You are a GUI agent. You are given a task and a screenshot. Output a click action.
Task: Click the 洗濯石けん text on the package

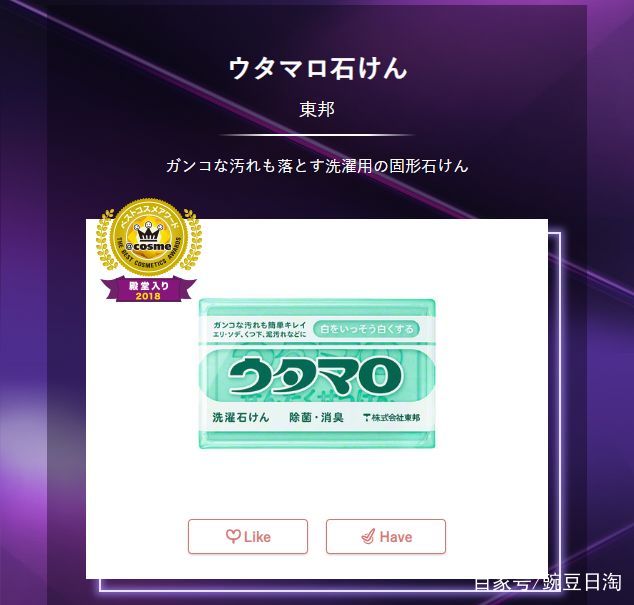point(241,417)
